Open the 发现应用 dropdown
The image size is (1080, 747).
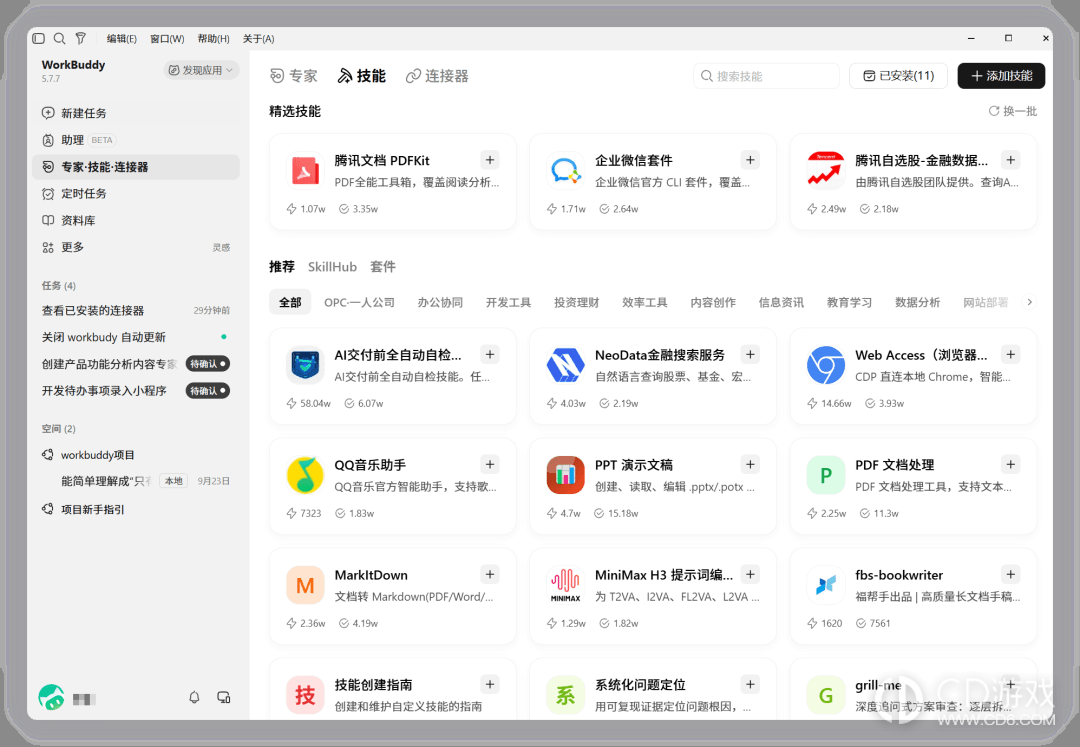click(201, 70)
